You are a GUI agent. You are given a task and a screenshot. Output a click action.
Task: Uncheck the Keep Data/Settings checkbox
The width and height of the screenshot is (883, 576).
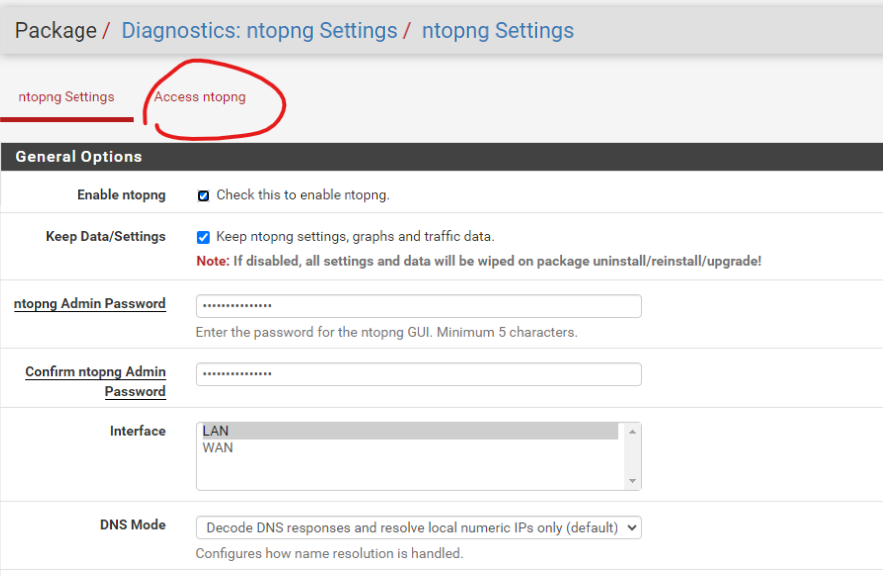pos(204,237)
